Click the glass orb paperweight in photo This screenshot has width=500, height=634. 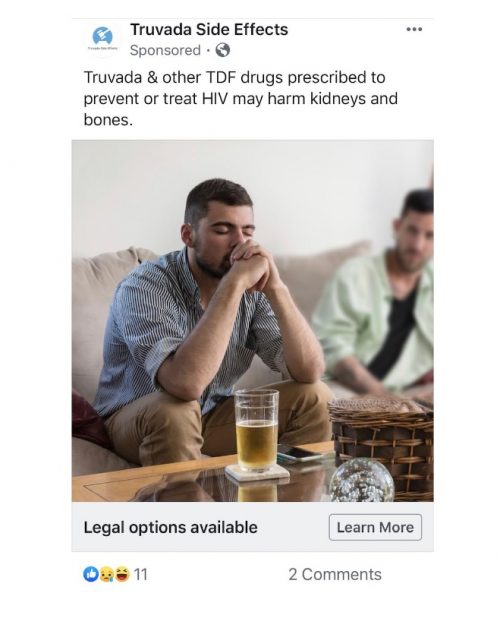click(361, 480)
